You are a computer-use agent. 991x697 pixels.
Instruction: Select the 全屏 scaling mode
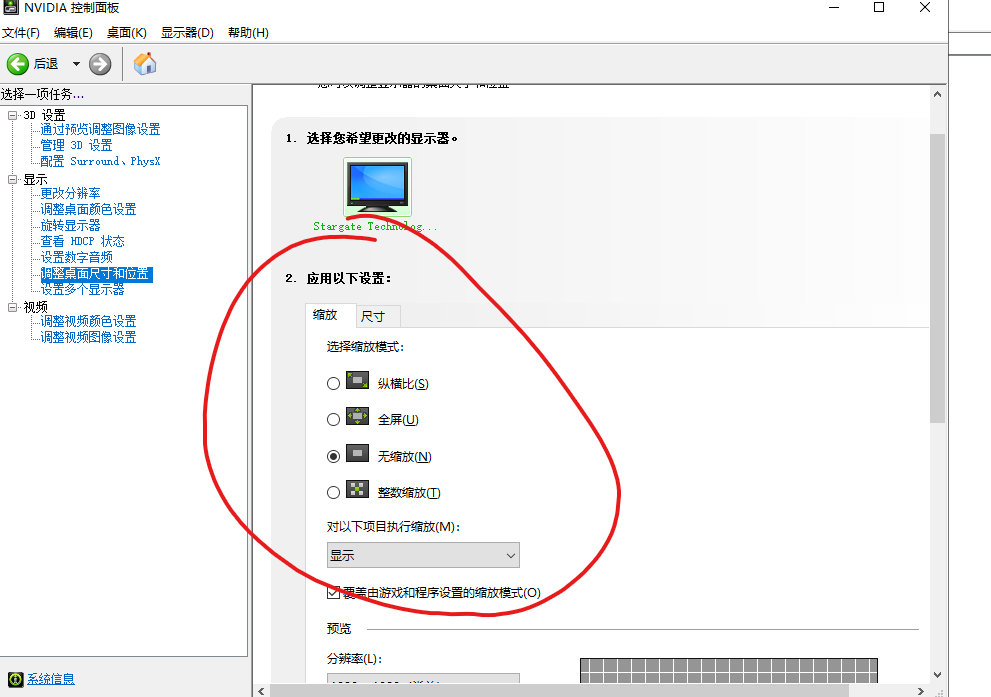[333, 419]
